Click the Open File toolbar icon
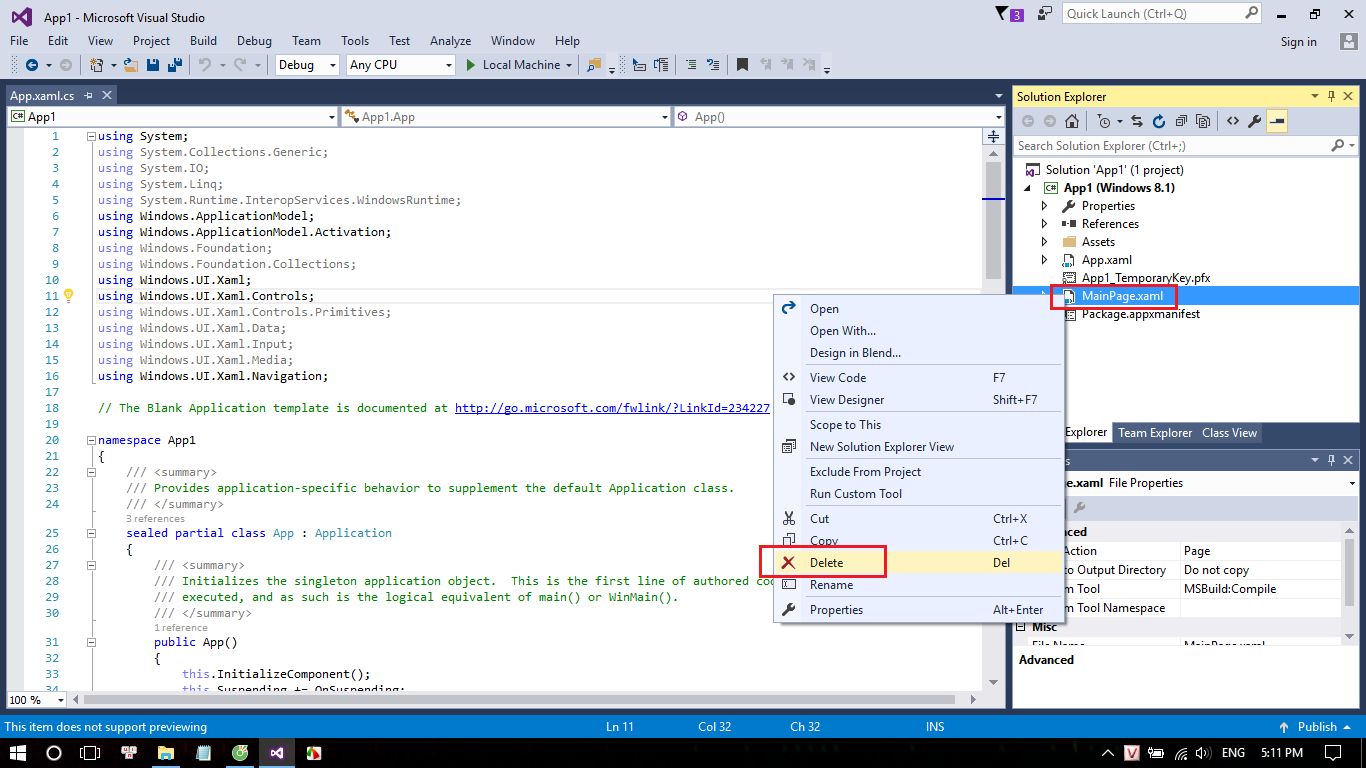The height and width of the screenshot is (768, 1366). [x=131, y=65]
